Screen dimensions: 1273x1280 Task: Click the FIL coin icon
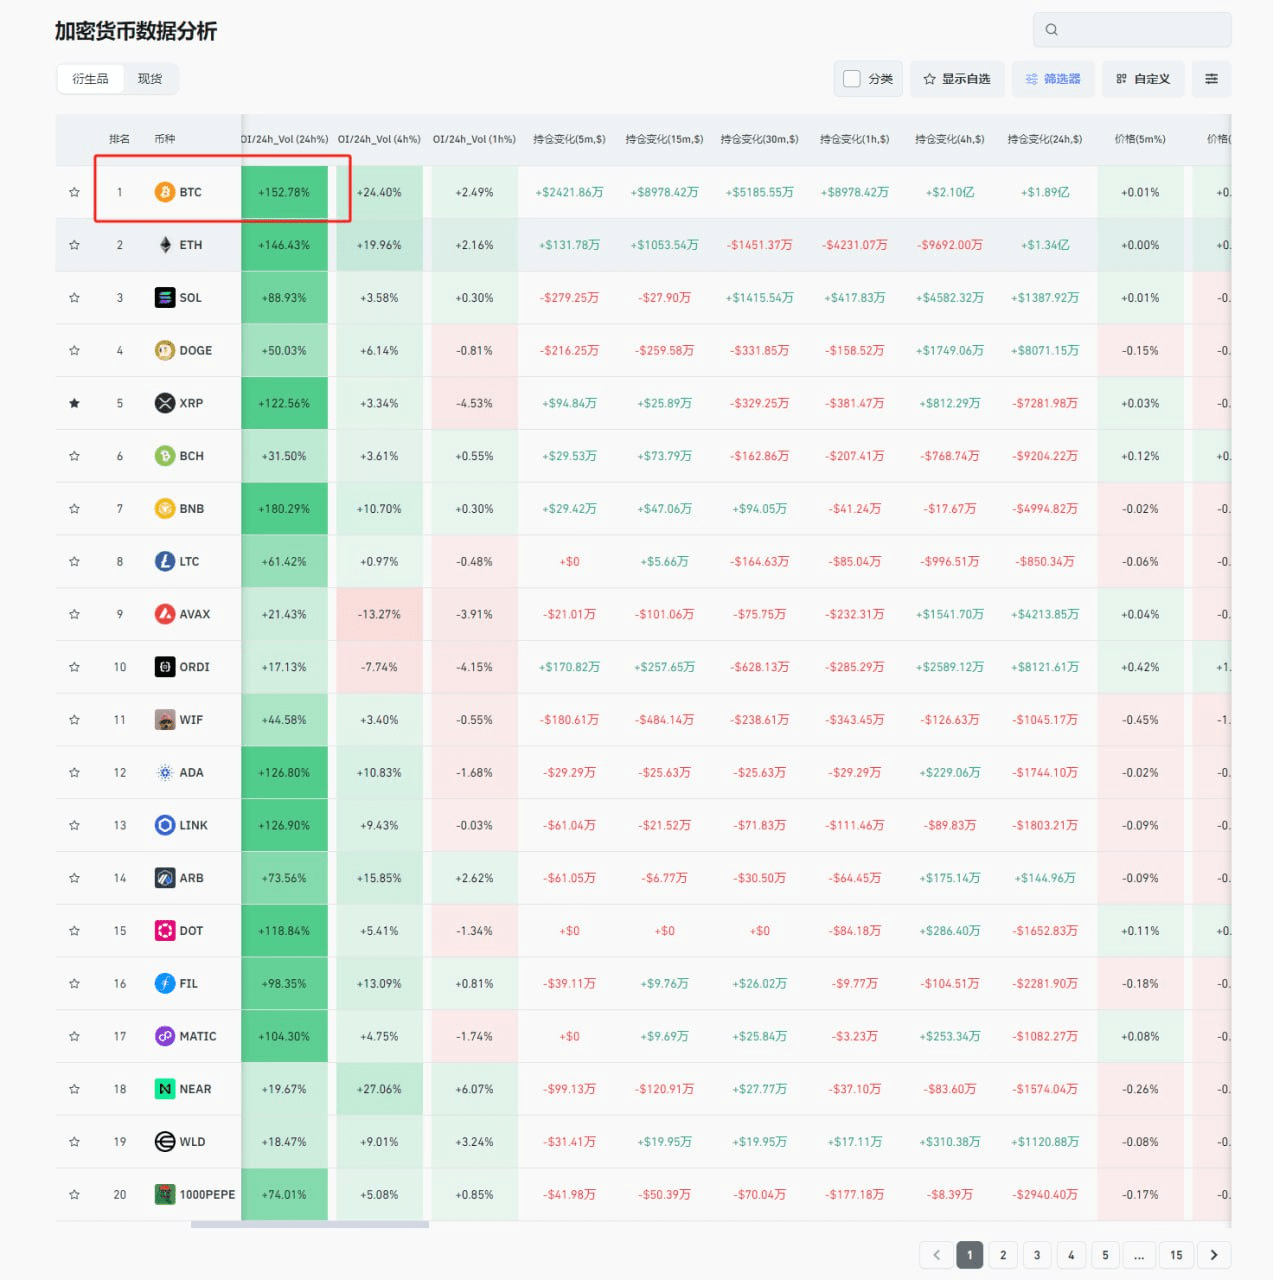click(165, 984)
